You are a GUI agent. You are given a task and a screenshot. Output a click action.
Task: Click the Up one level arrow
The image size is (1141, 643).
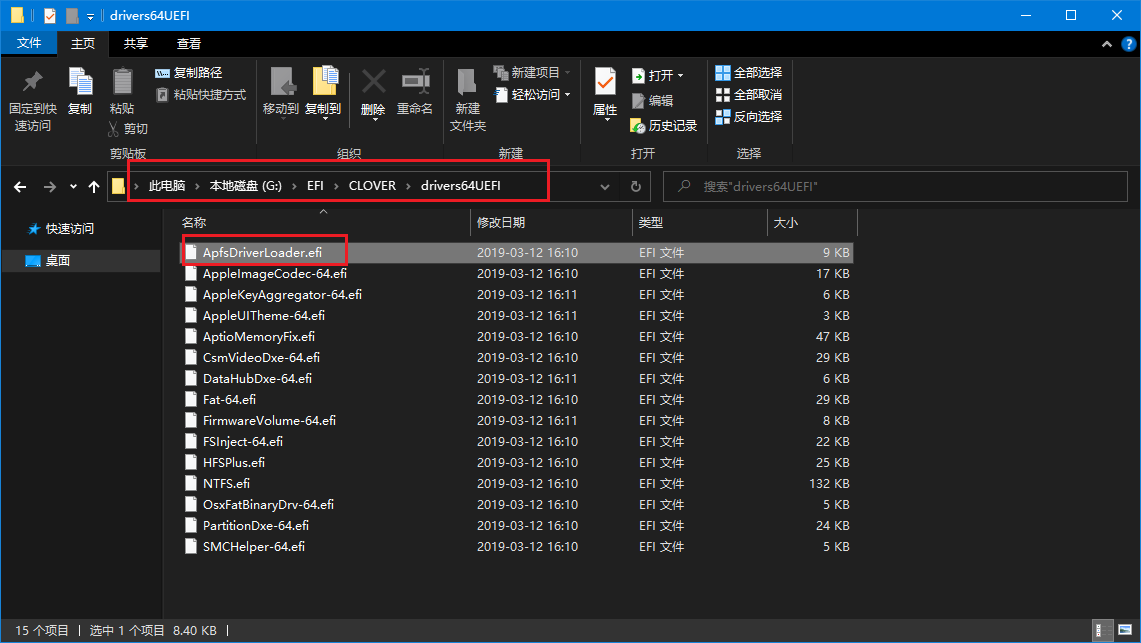tap(94, 187)
